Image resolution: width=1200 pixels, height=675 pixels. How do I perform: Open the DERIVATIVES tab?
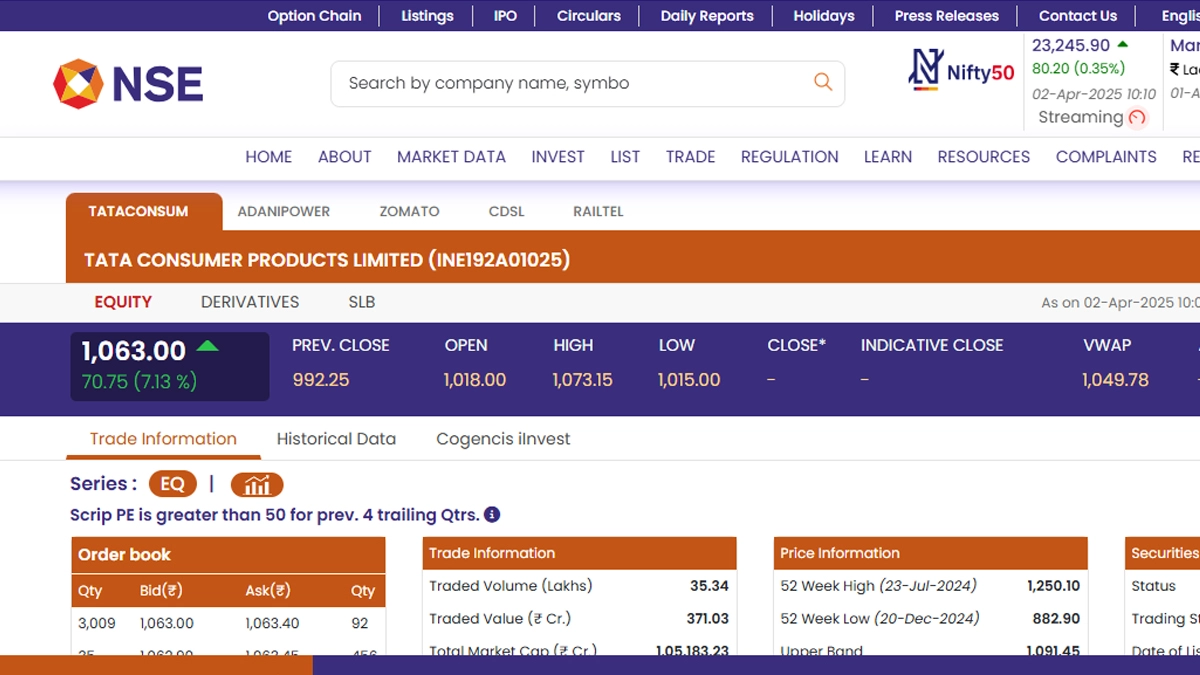(x=250, y=302)
